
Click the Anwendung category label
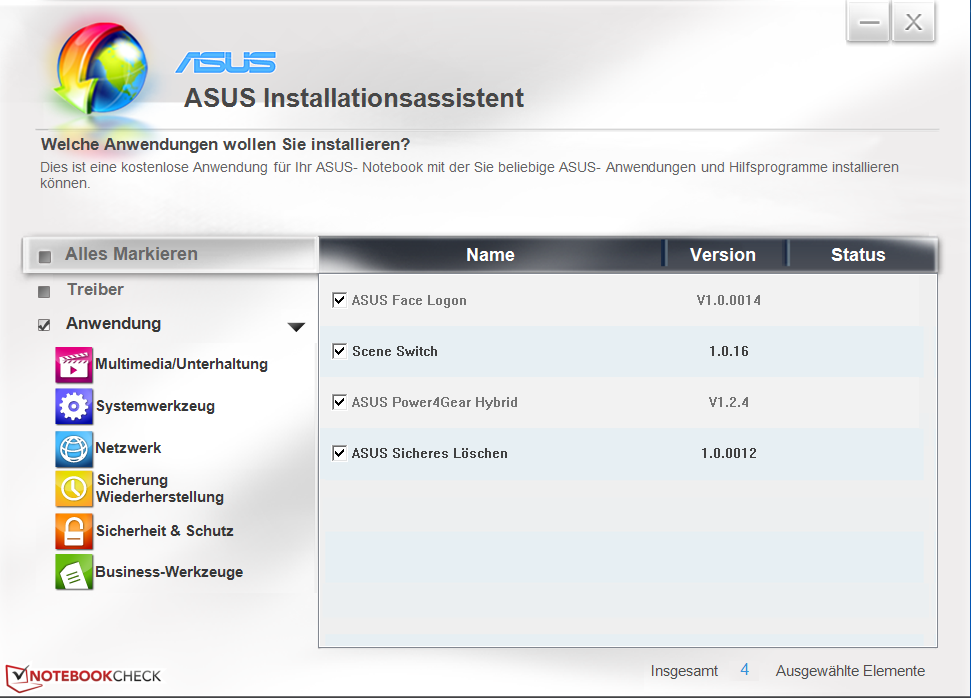click(x=114, y=323)
